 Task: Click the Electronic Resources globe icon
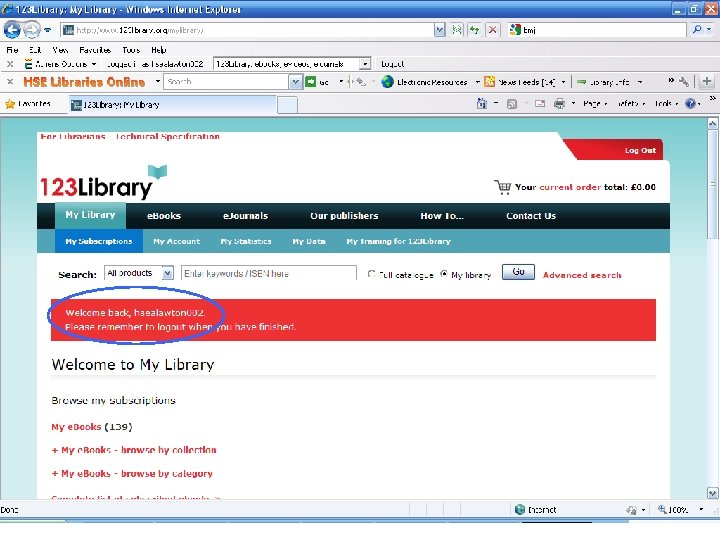click(x=388, y=82)
